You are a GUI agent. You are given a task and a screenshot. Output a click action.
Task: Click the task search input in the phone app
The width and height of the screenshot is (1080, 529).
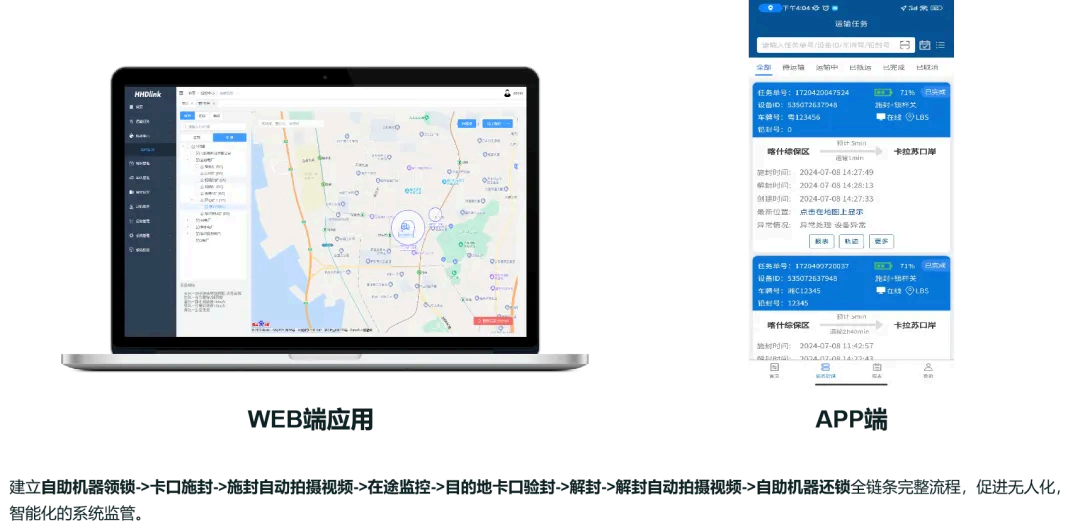(x=835, y=45)
